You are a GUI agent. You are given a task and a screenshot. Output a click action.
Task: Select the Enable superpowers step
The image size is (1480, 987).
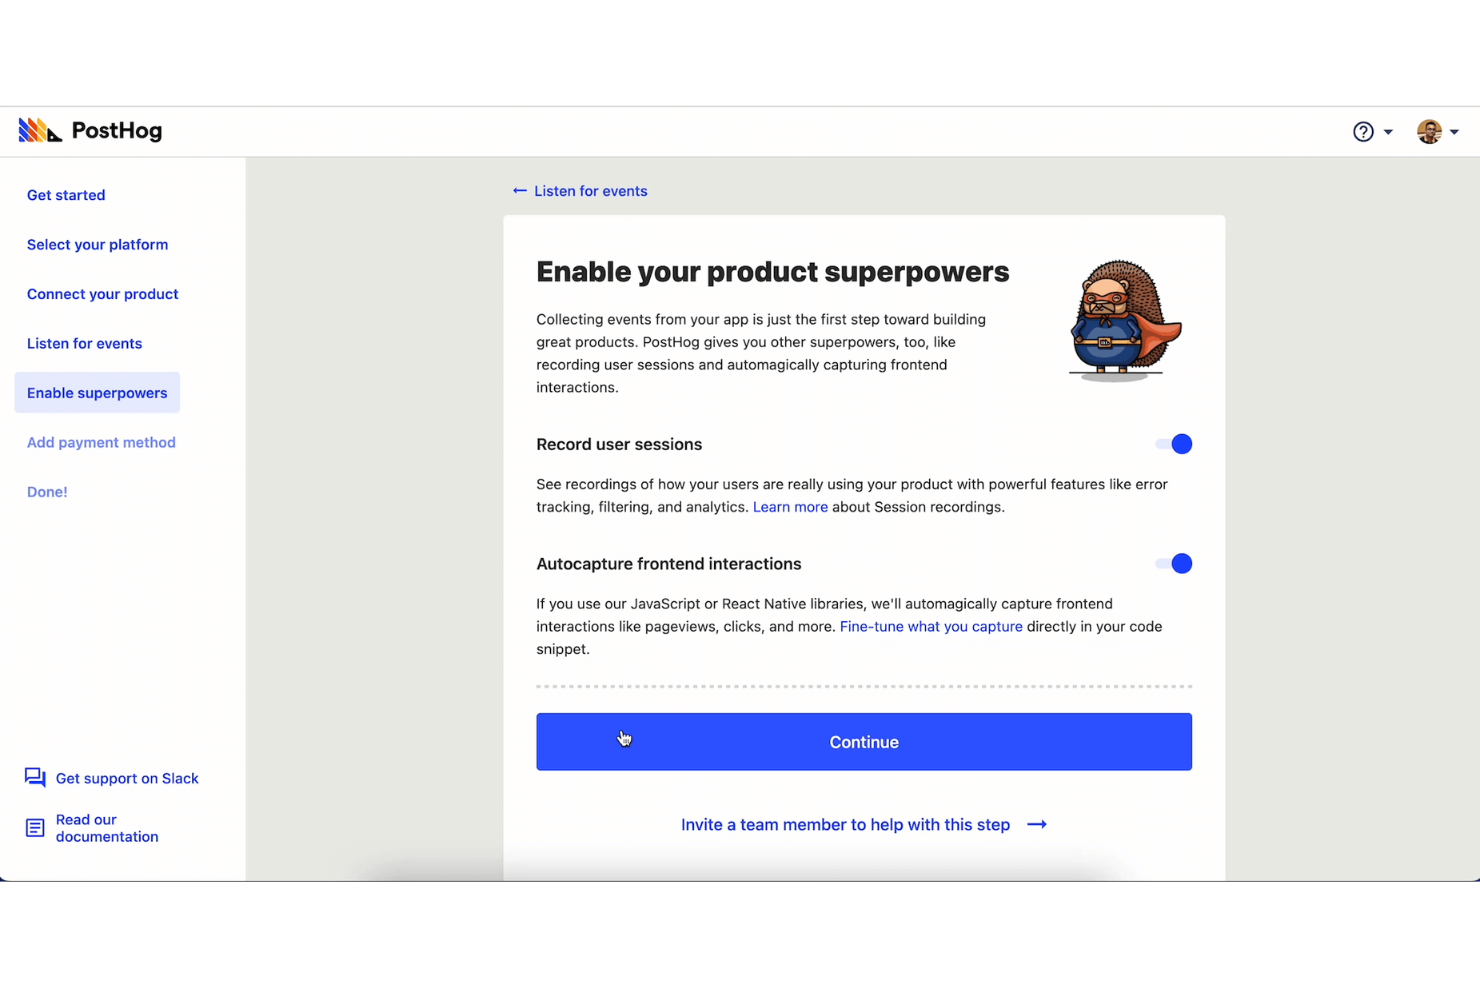coord(97,393)
